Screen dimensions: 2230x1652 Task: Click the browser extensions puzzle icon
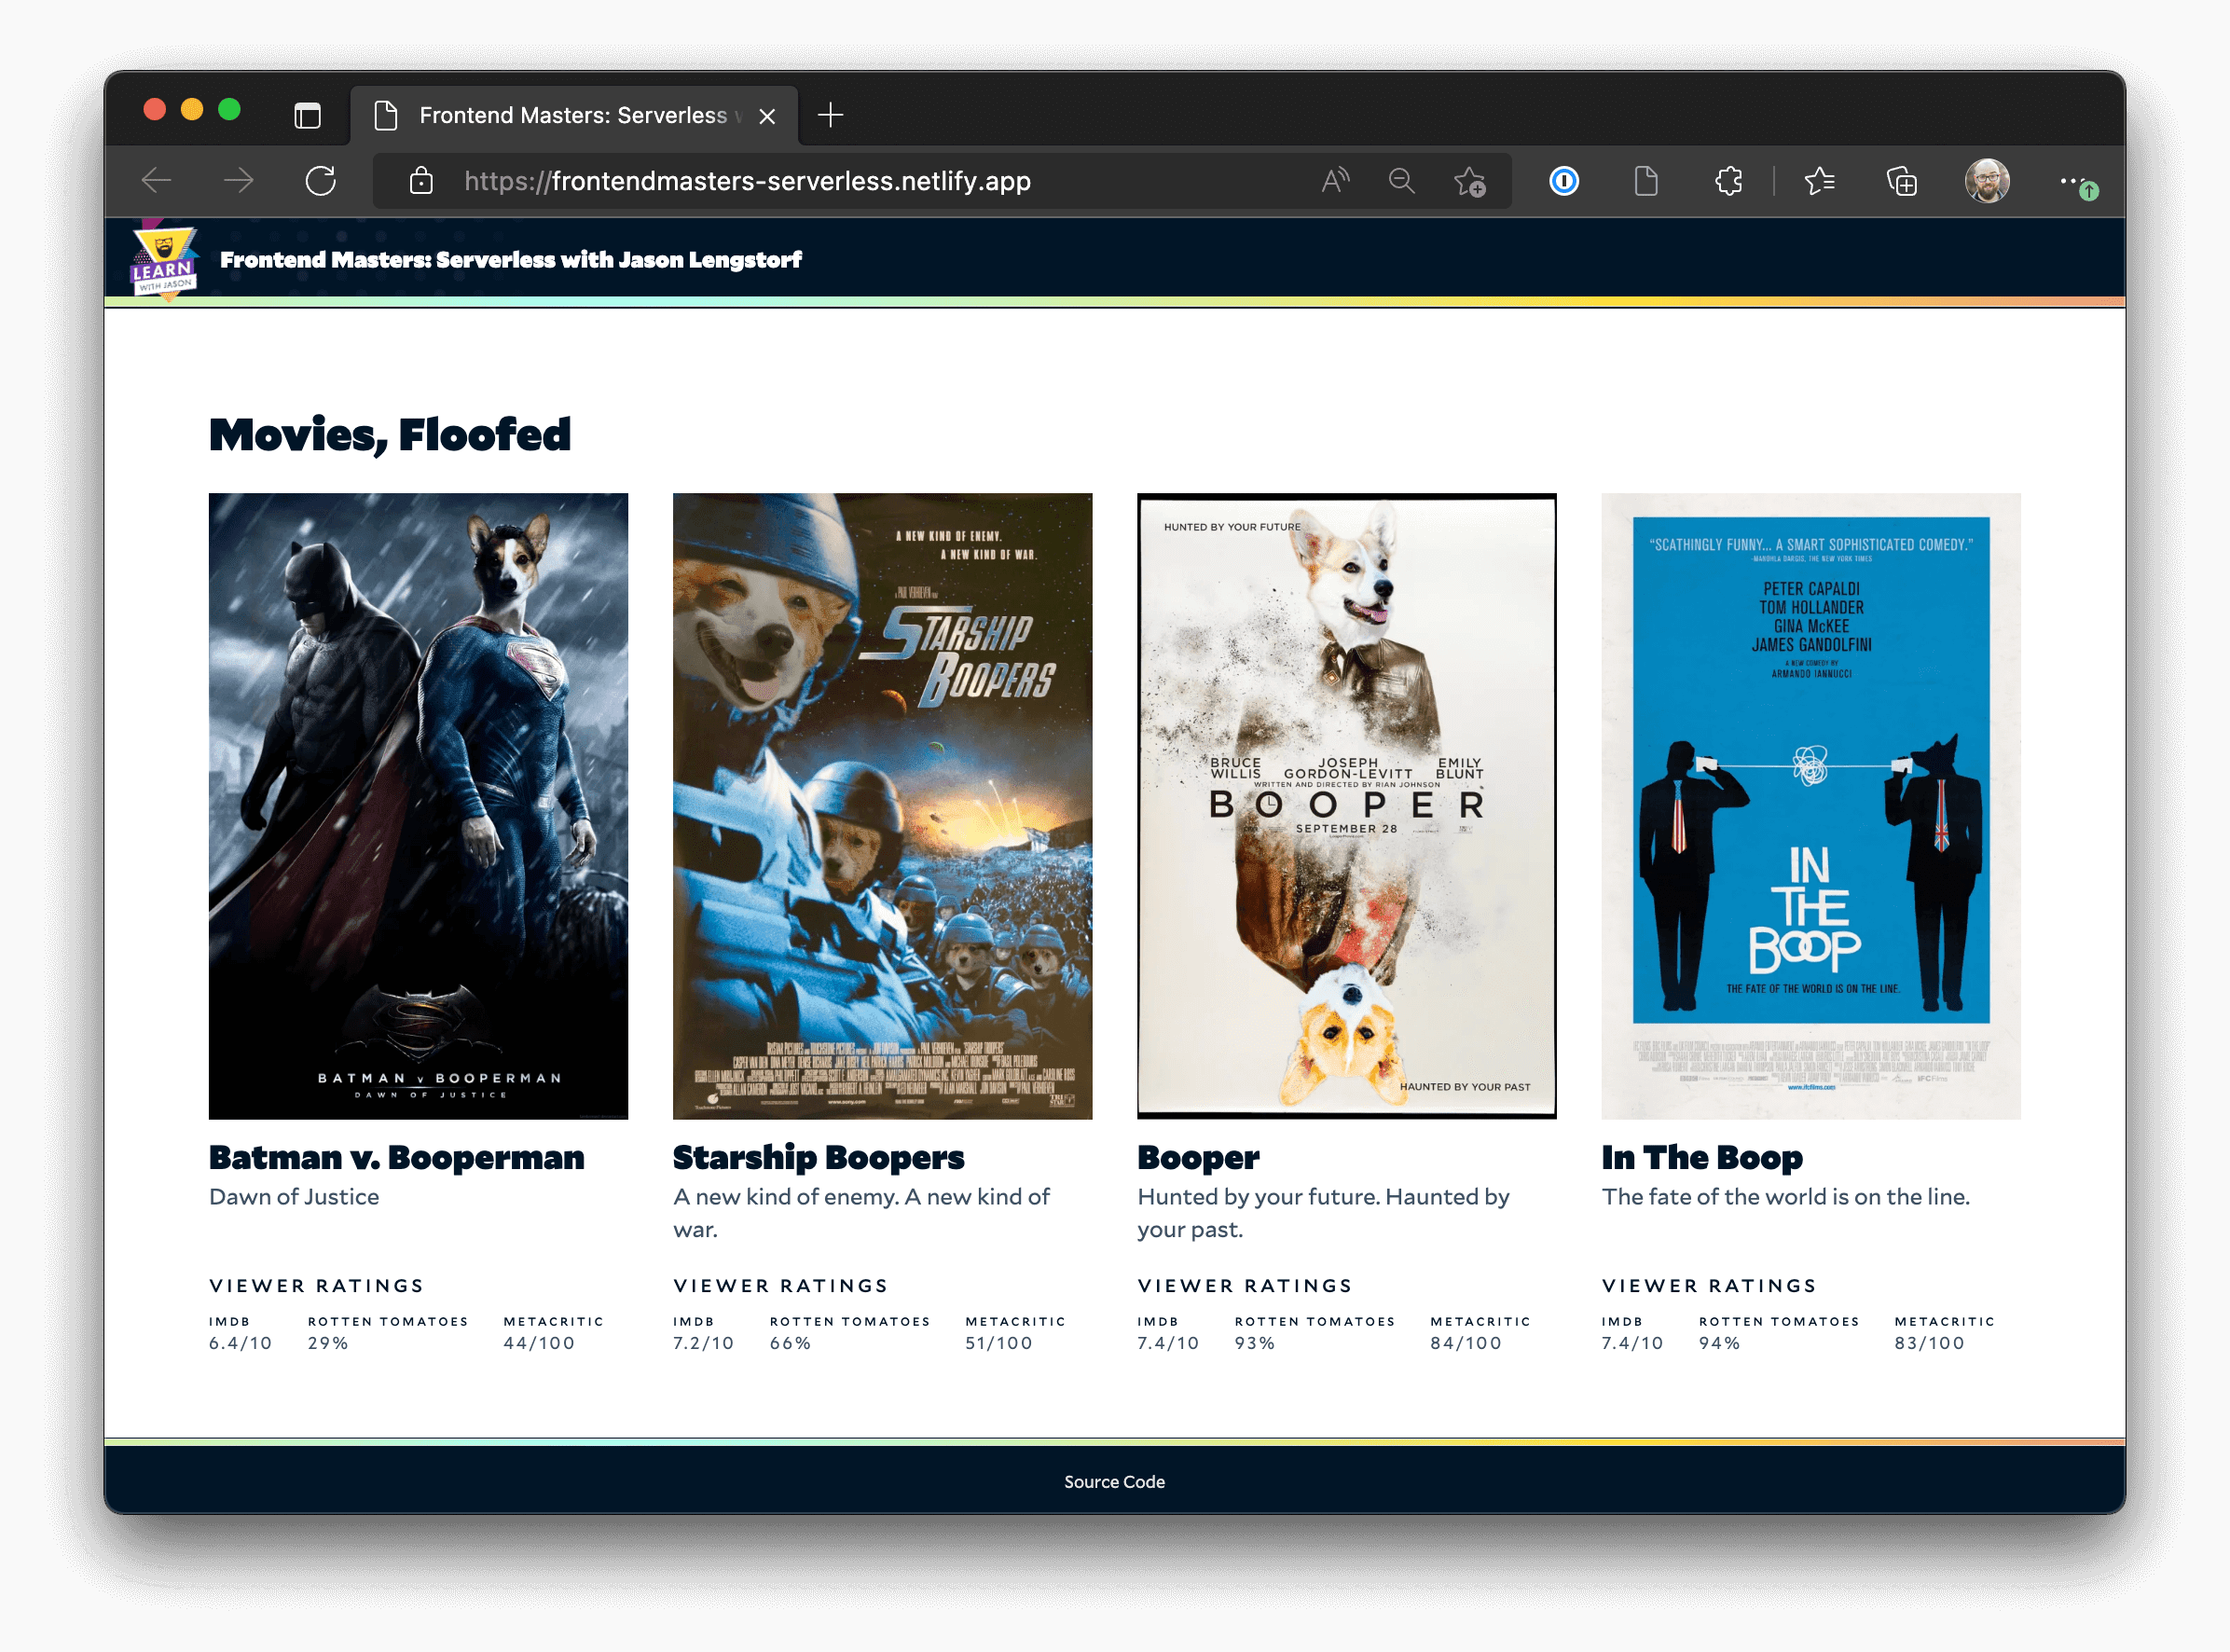tap(1730, 181)
